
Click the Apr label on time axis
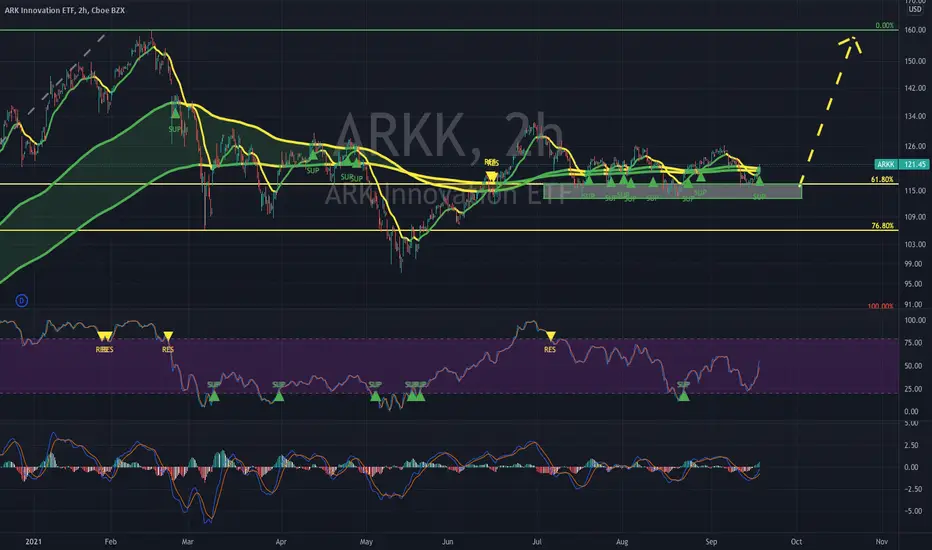pos(281,542)
